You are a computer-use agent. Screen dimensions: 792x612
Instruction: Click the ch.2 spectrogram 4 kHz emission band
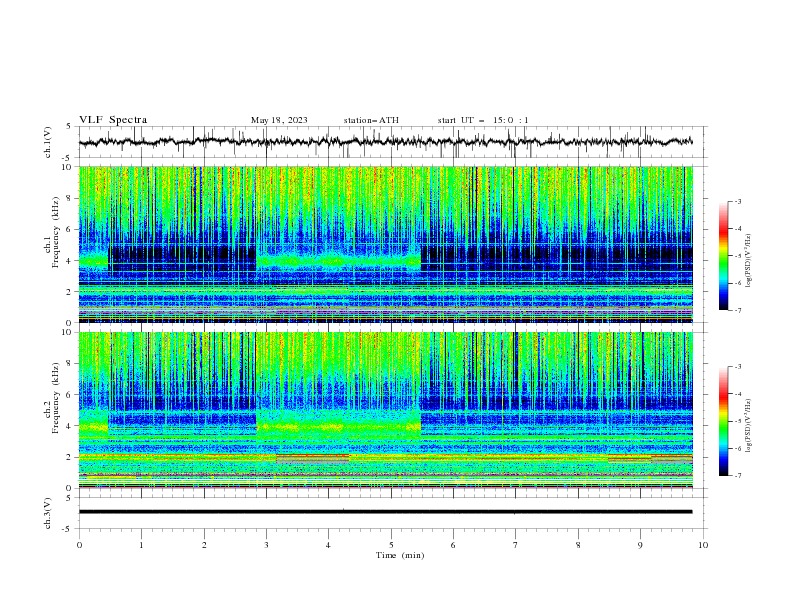338,427
